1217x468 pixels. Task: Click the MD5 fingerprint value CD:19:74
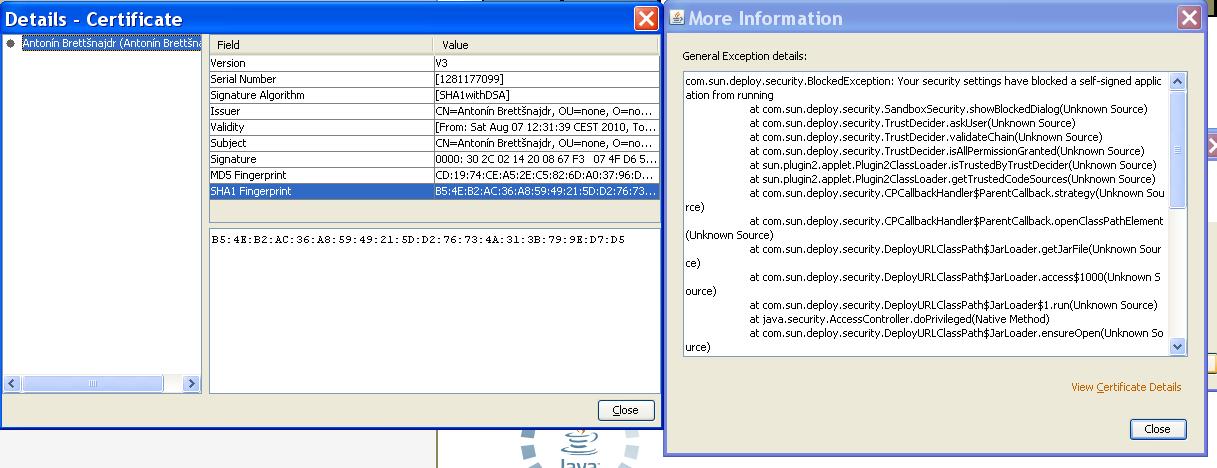click(546, 175)
